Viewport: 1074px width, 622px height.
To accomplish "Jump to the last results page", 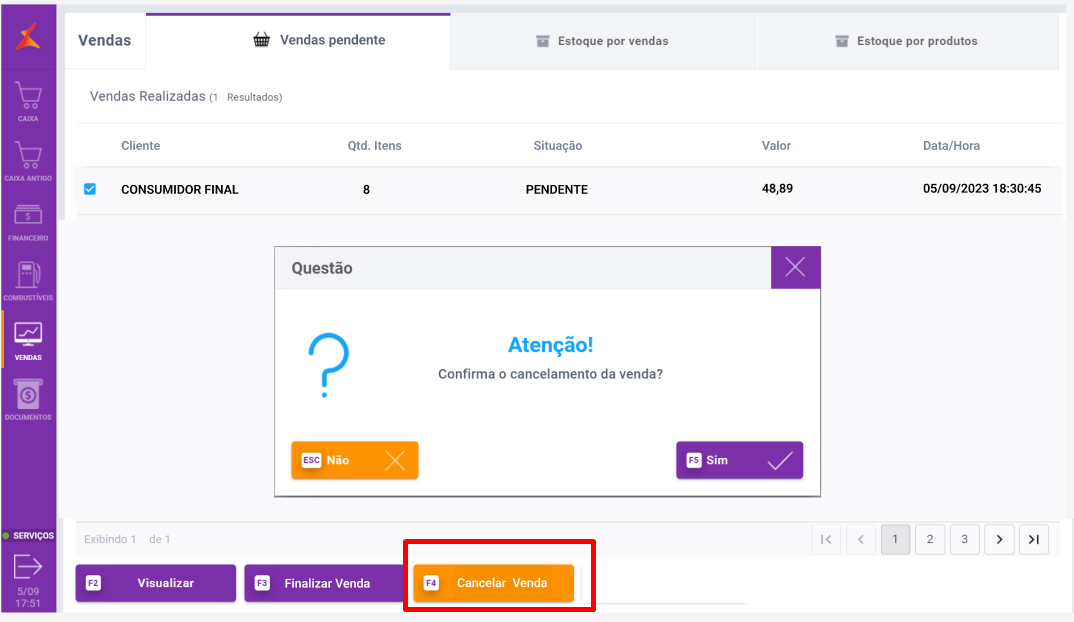I will (1034, 540).
